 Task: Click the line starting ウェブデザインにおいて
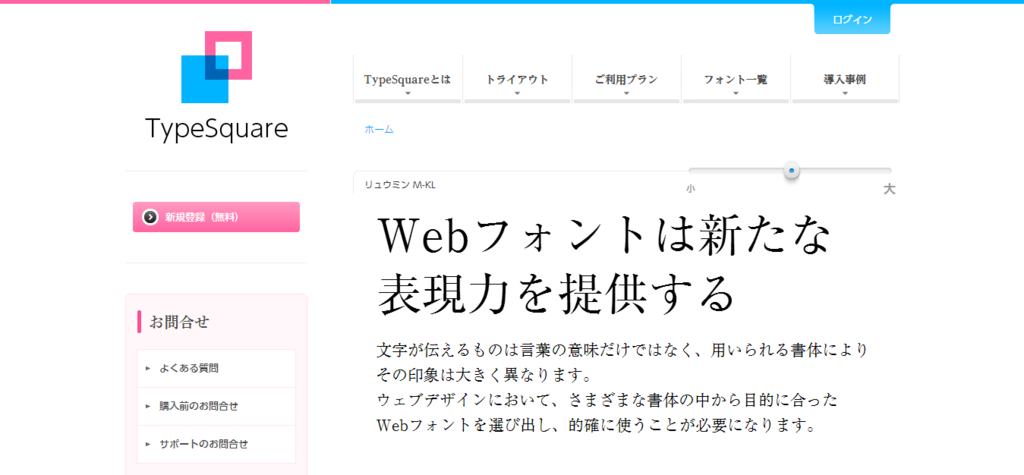(x=607, y=400)
